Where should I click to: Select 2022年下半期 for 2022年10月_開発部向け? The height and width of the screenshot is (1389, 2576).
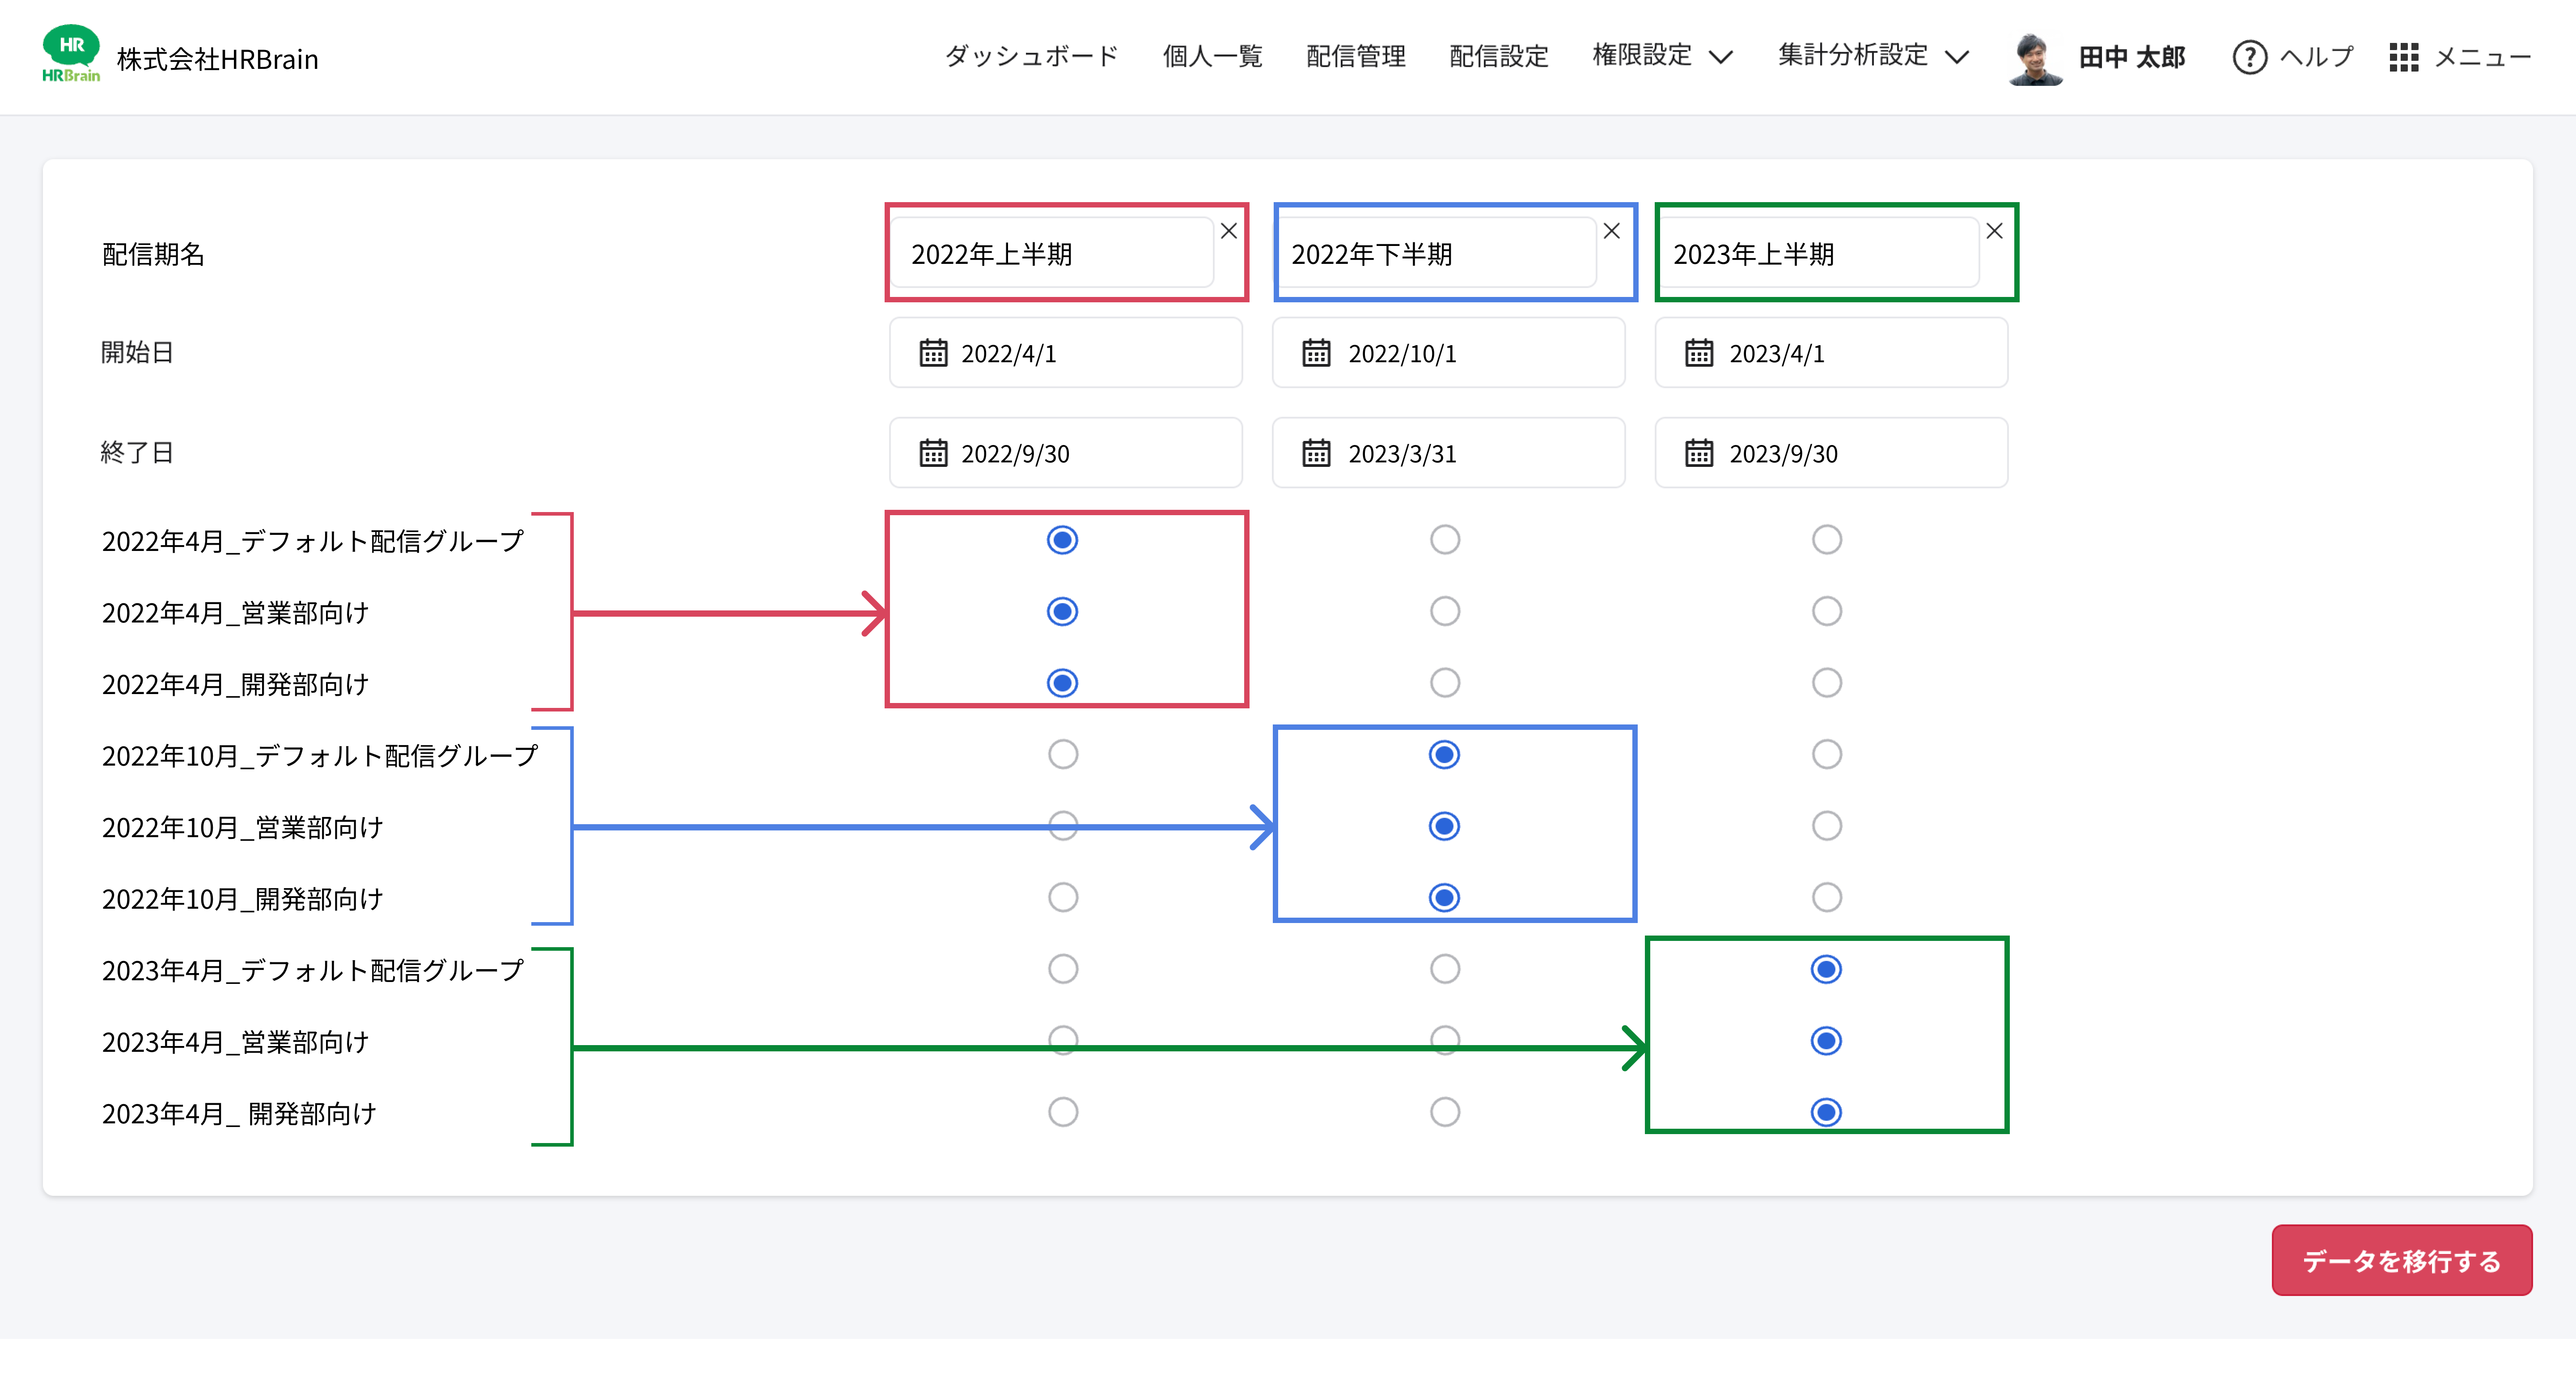(x=1444, y=897)
